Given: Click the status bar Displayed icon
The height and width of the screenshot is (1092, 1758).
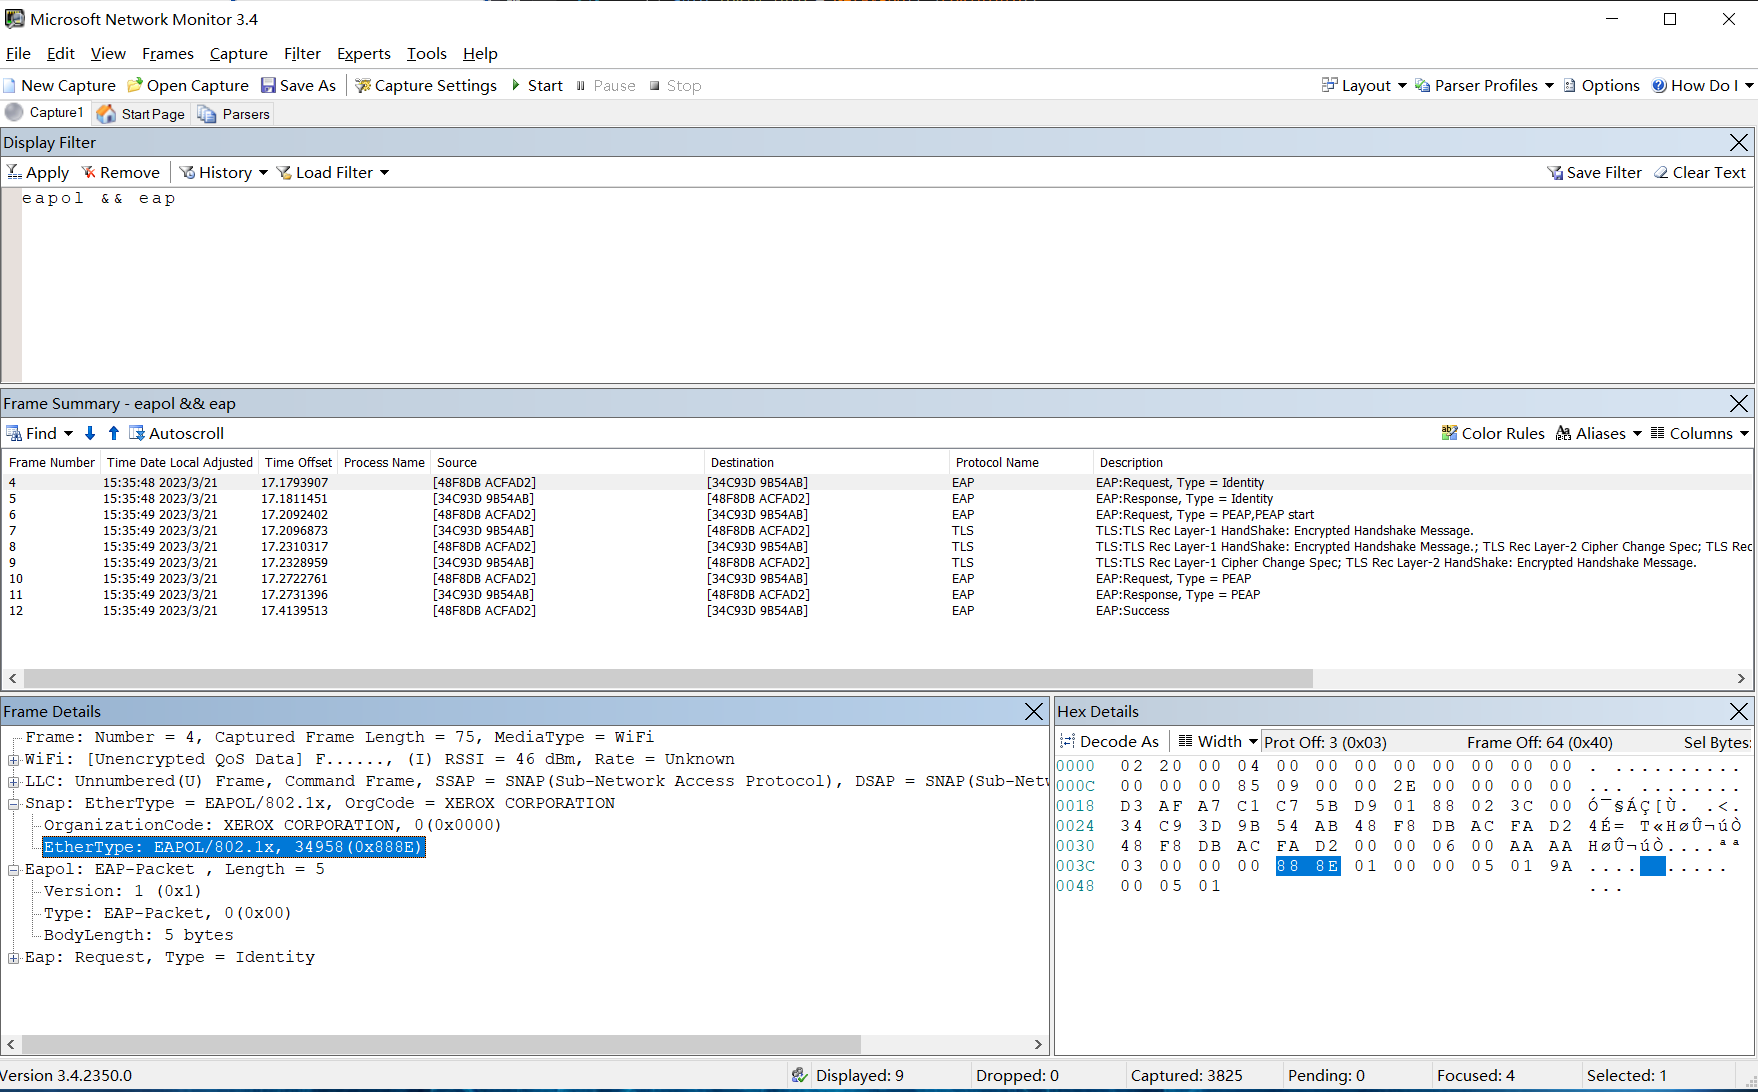Looking at the screenshot, I should pyautogui.click(x=799, y=1076).
